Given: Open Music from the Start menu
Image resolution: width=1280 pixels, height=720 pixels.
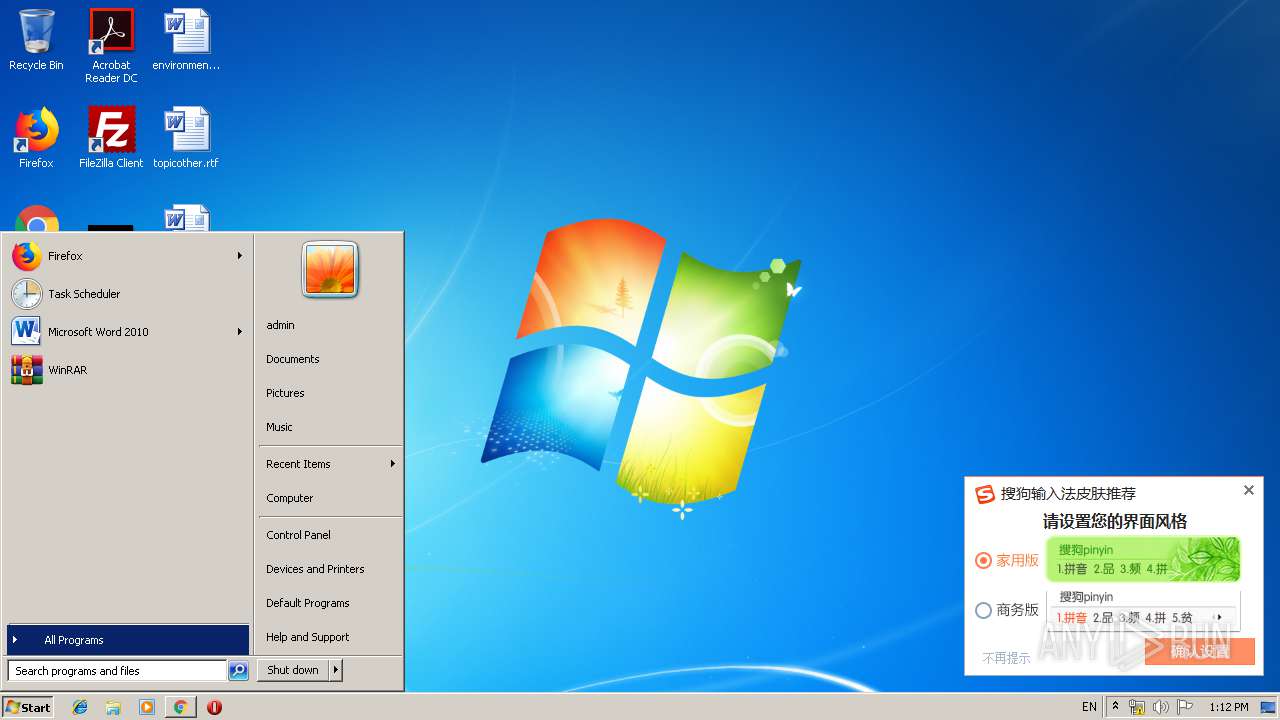Looking at the screenshot, I should point(279,427).
